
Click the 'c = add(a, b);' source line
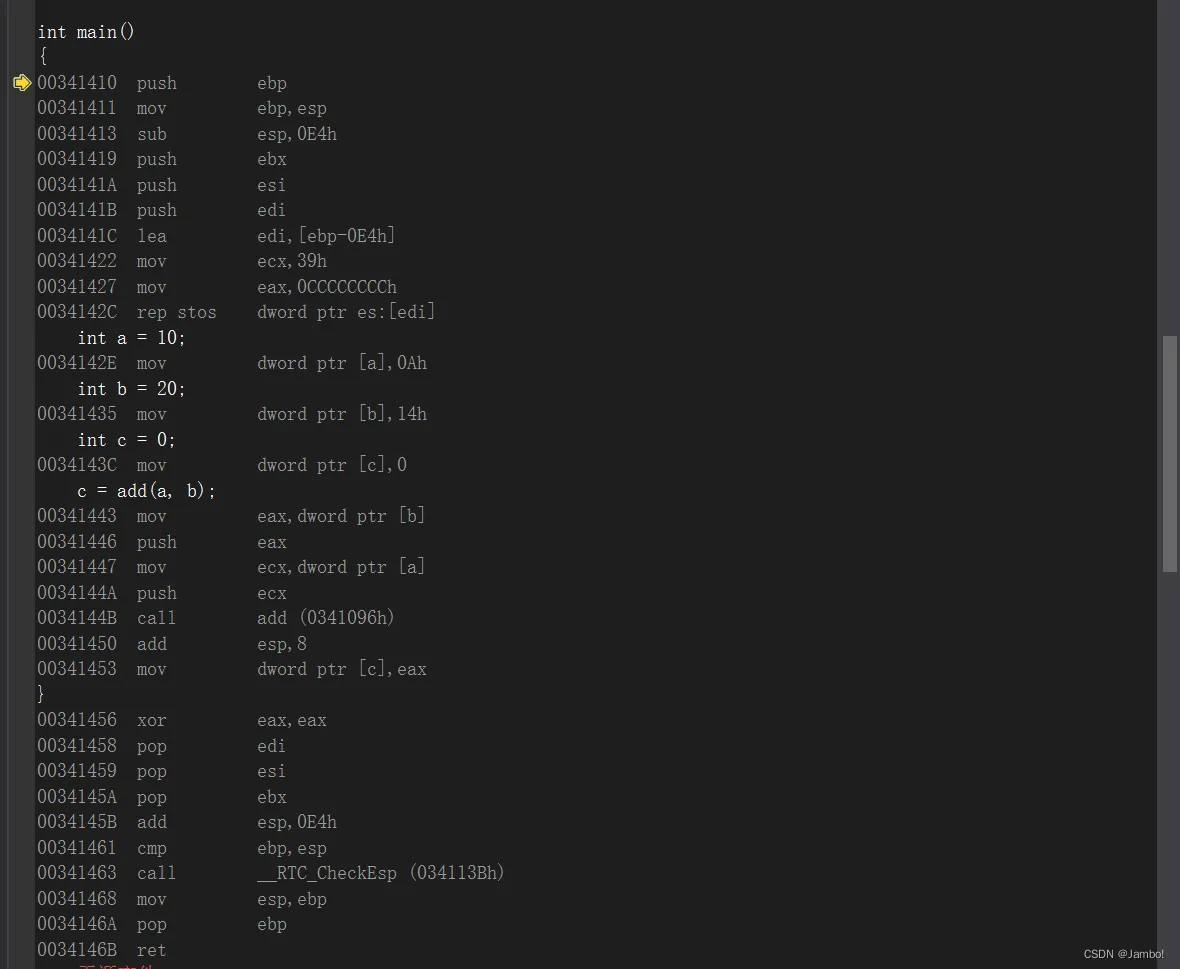tap(147, 491)
